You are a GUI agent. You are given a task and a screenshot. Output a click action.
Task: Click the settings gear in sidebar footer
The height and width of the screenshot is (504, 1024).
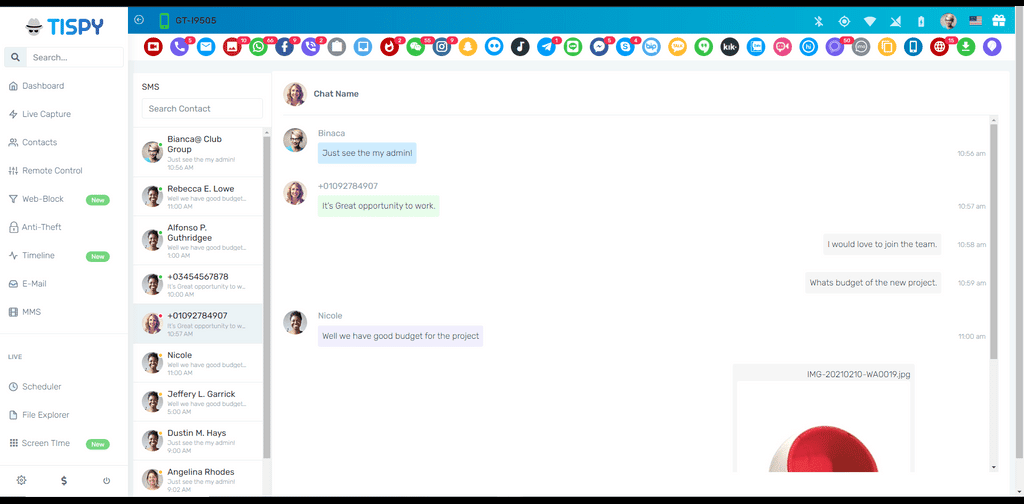[22, 480]
